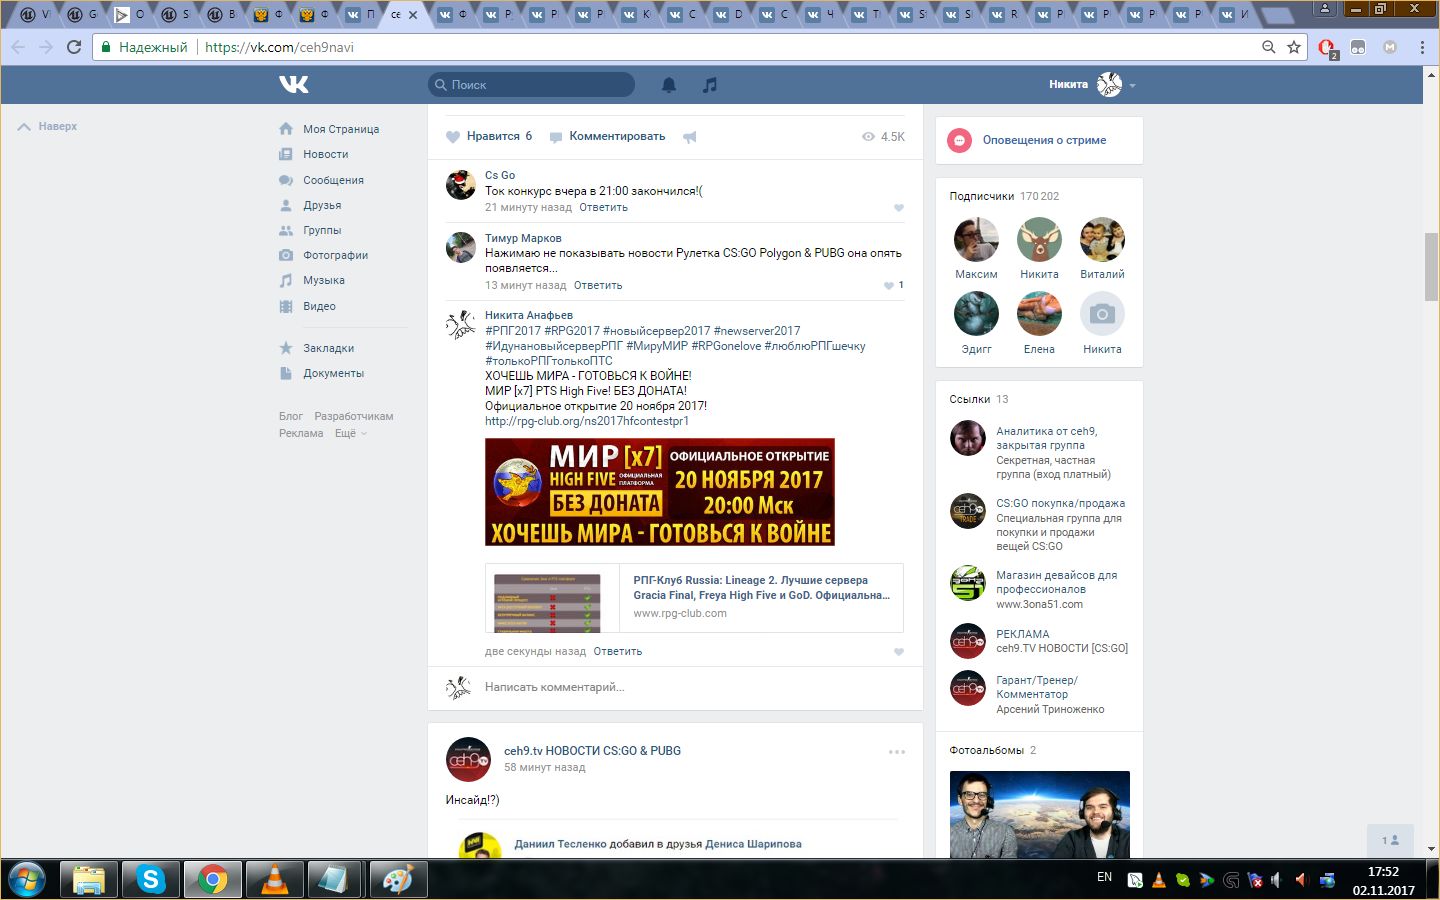1440x900 pixels.
Task: Click the EN language indicator in the taskbar
Action: coord(1104,878)
